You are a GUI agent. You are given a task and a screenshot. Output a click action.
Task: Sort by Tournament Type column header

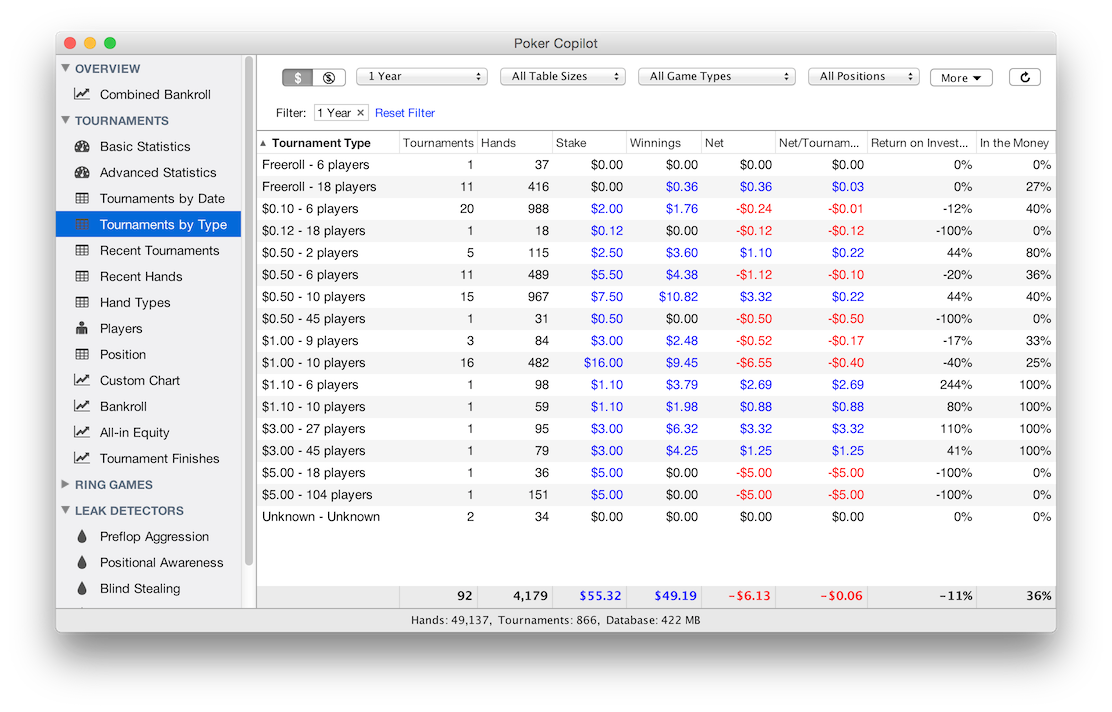328,143
